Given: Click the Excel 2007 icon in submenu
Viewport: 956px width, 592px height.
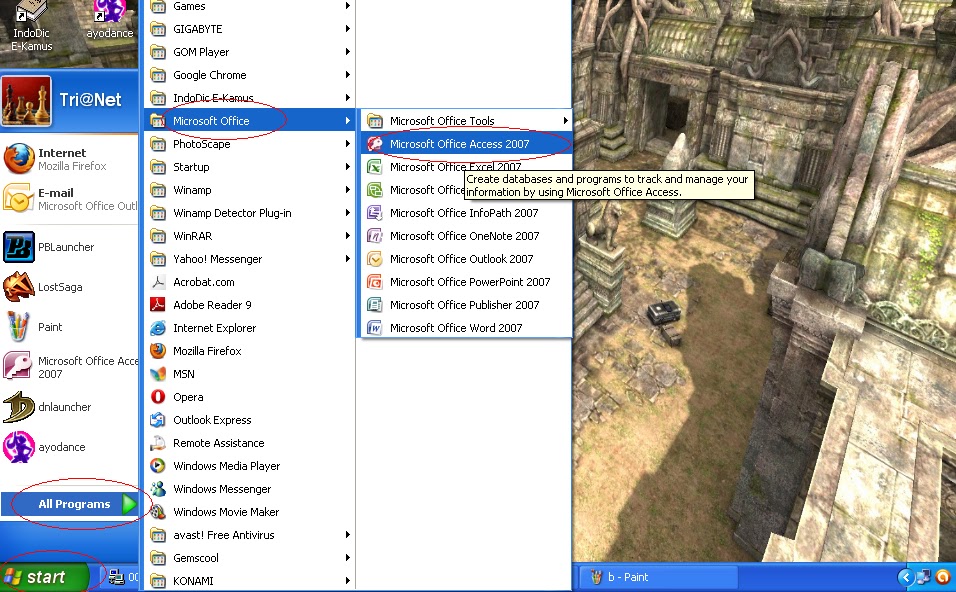Looking at the screenshot, I should point(374,167).
